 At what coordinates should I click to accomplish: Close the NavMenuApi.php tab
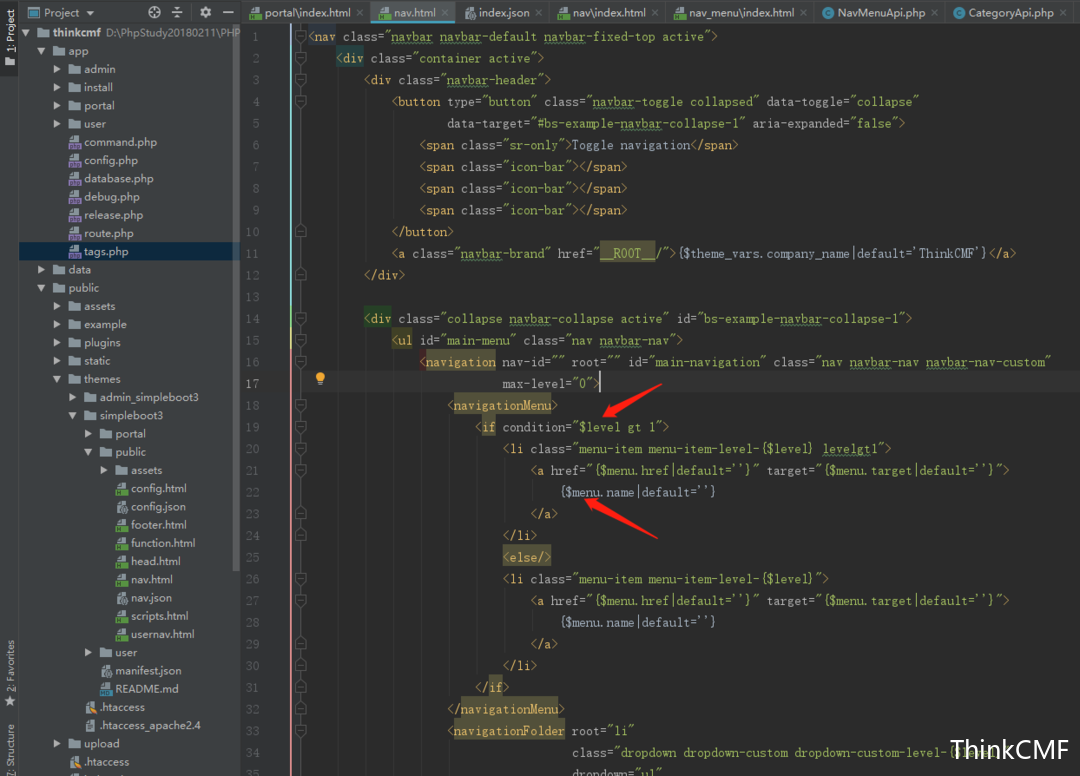(935, 12)
